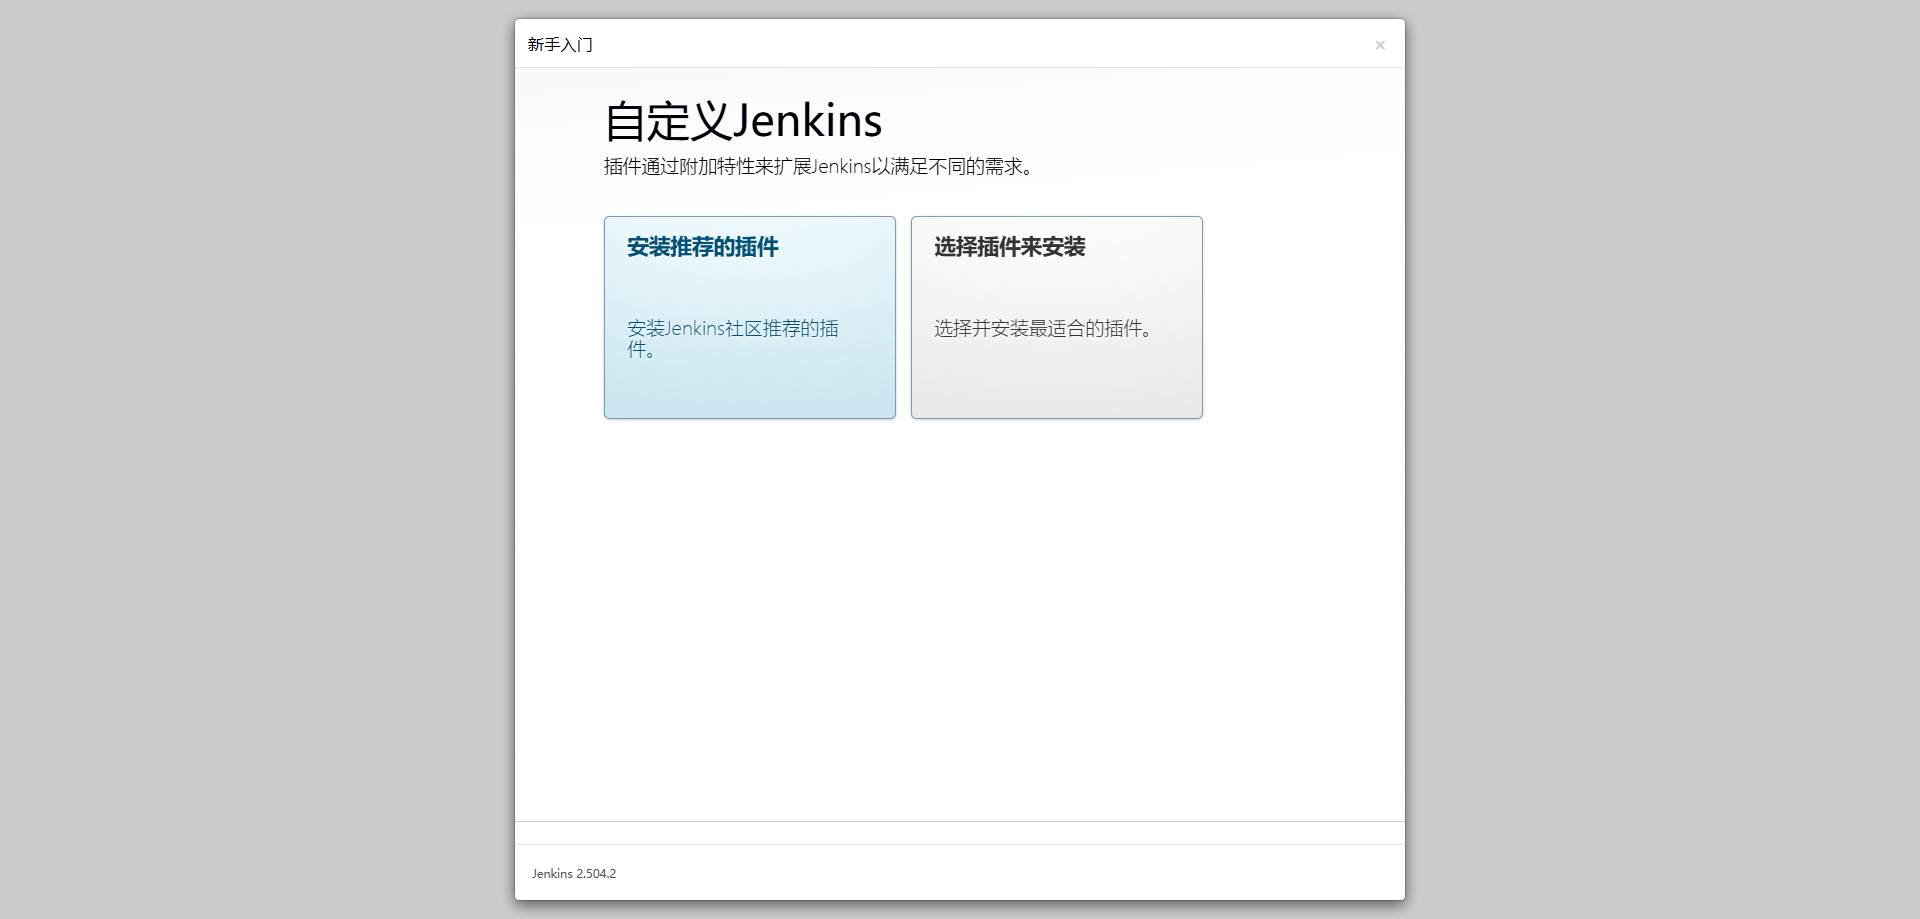Click the 安装推荐的插件 card
This screenshot has width=1920, height=919.
[x=749, y=317]
